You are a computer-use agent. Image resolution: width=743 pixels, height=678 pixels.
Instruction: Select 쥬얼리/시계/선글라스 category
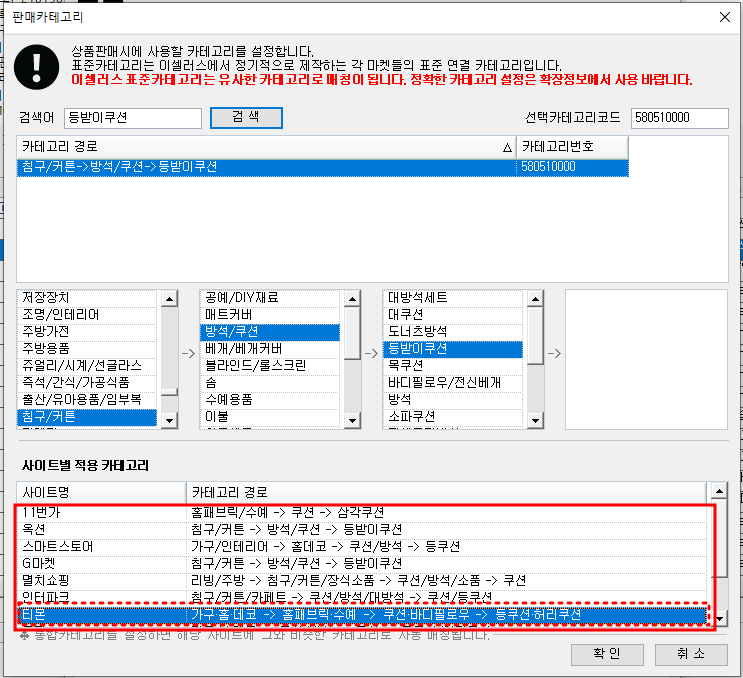tap(87, 366)
